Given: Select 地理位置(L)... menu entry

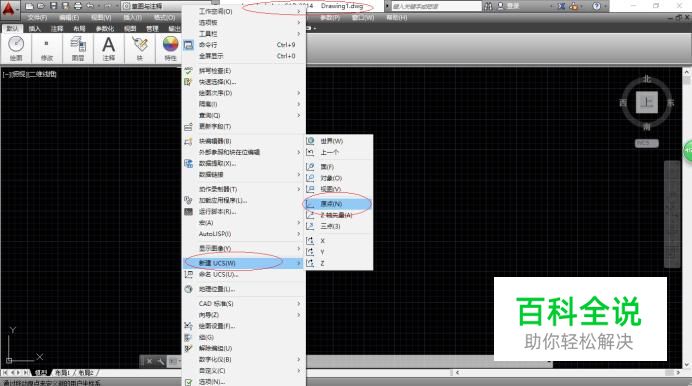Looking at the screenshot, I should (x=244, y=289).
